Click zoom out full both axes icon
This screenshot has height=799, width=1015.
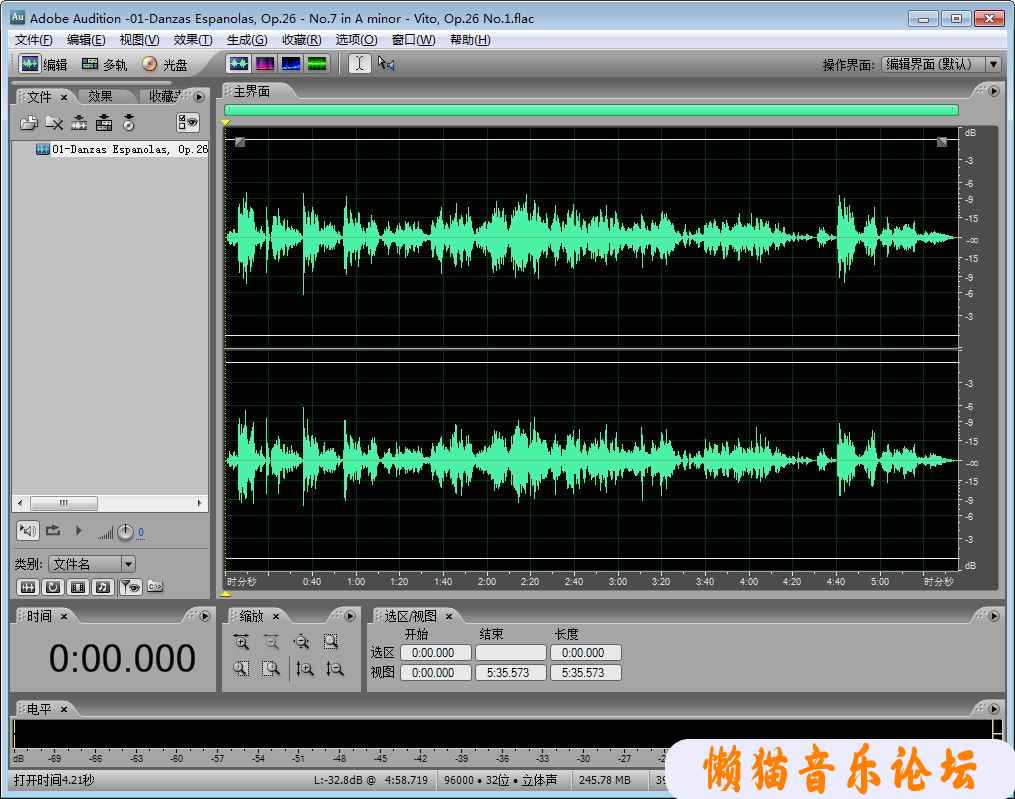(302, 642)
